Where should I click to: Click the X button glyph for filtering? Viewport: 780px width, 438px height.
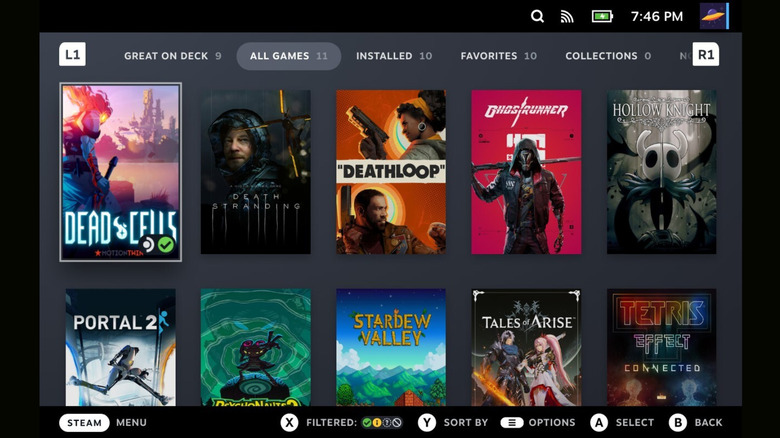pos(289,423)
